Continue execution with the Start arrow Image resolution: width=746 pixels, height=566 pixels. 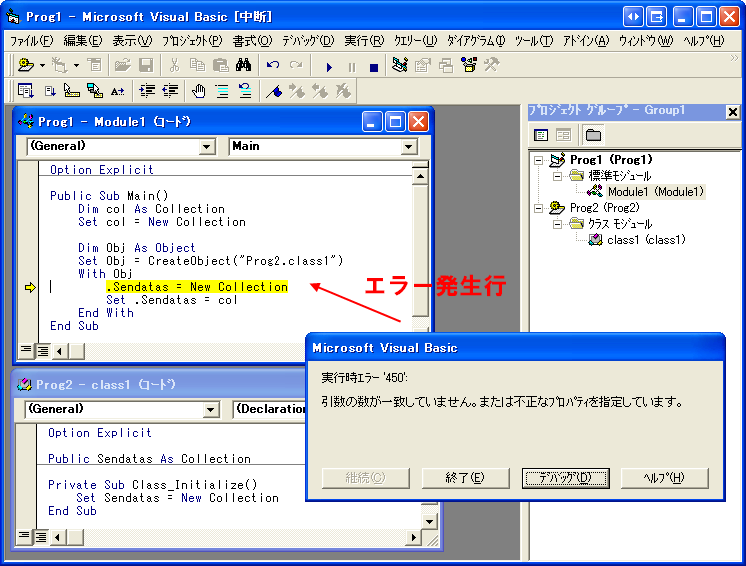pos(329,67)
